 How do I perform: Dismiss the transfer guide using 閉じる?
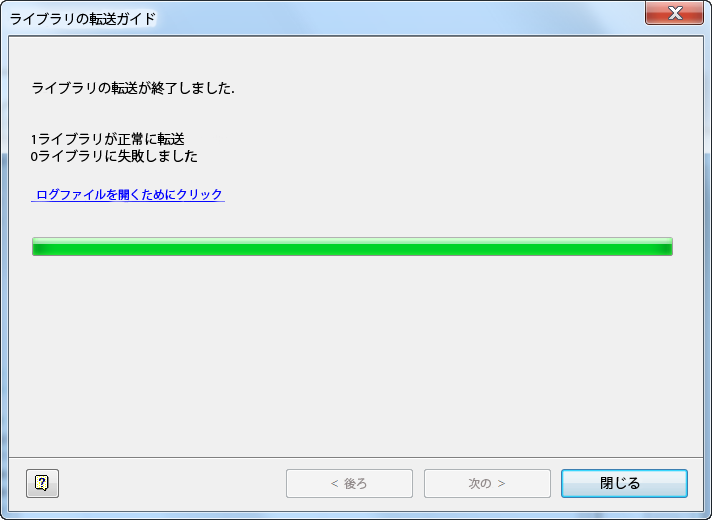point(624,483)
